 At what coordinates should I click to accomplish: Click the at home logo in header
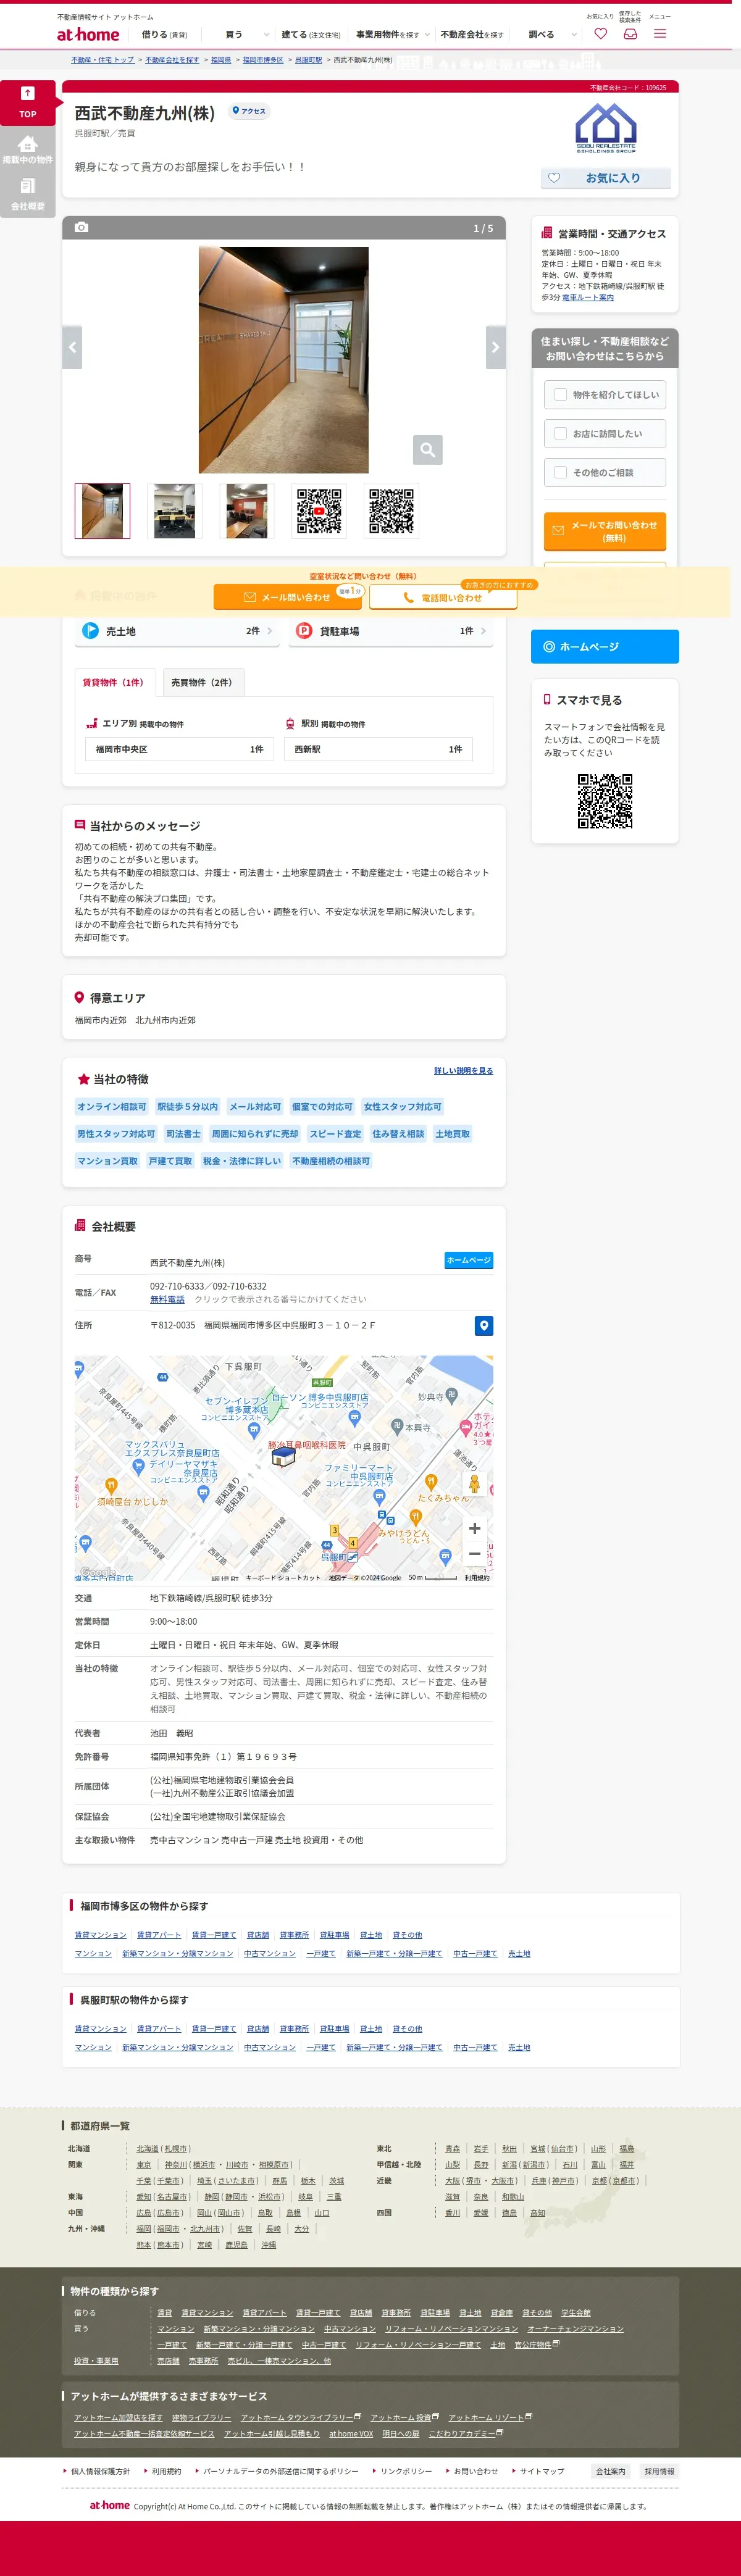(88, 34)
